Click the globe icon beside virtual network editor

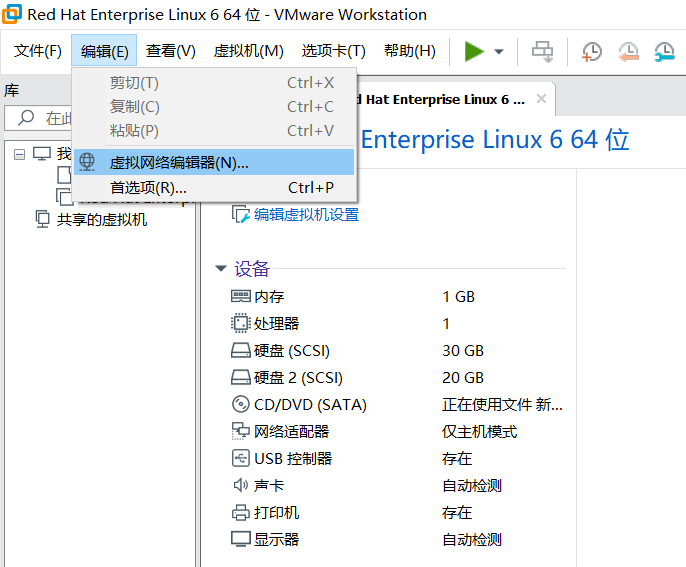pos(87,162)
